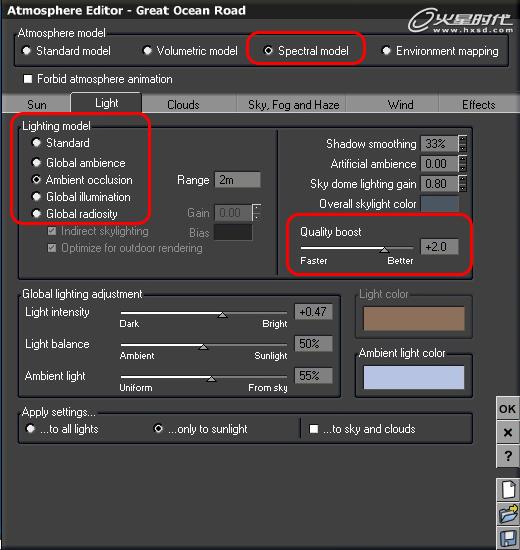Click the Shadow smoothing 33% field
520x550 pixels.
[x=439, y=144]
